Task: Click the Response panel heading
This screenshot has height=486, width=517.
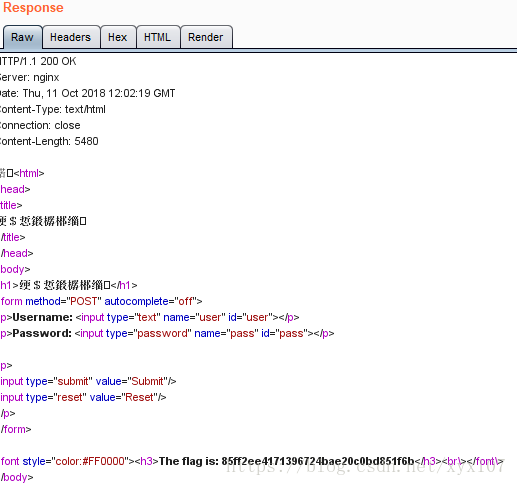Action: point(33,8)
